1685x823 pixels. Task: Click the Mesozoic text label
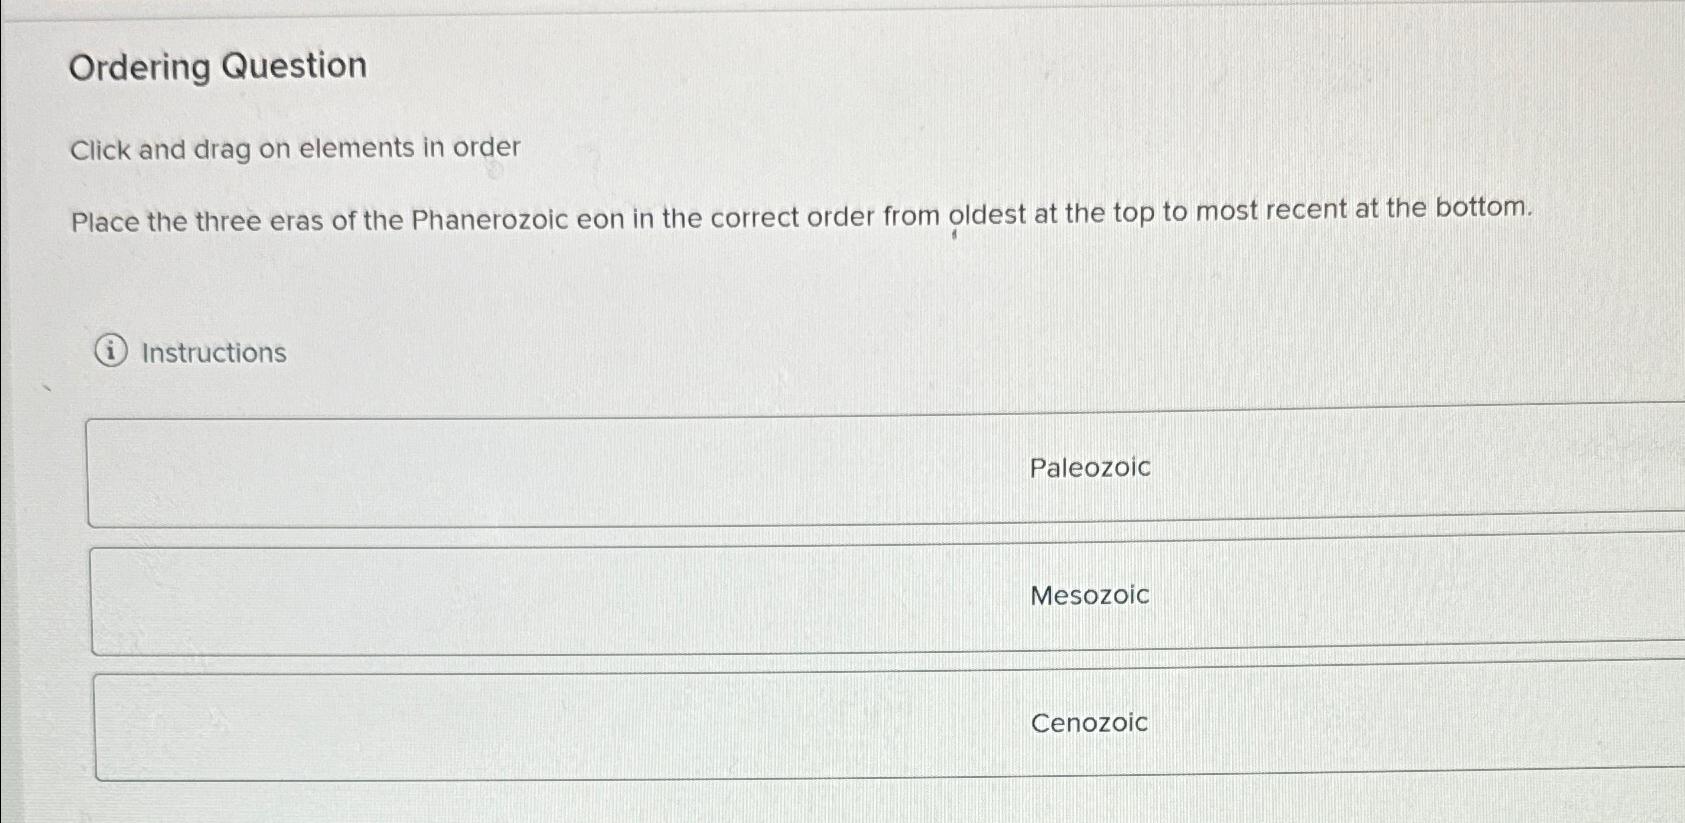[1089, 596]
